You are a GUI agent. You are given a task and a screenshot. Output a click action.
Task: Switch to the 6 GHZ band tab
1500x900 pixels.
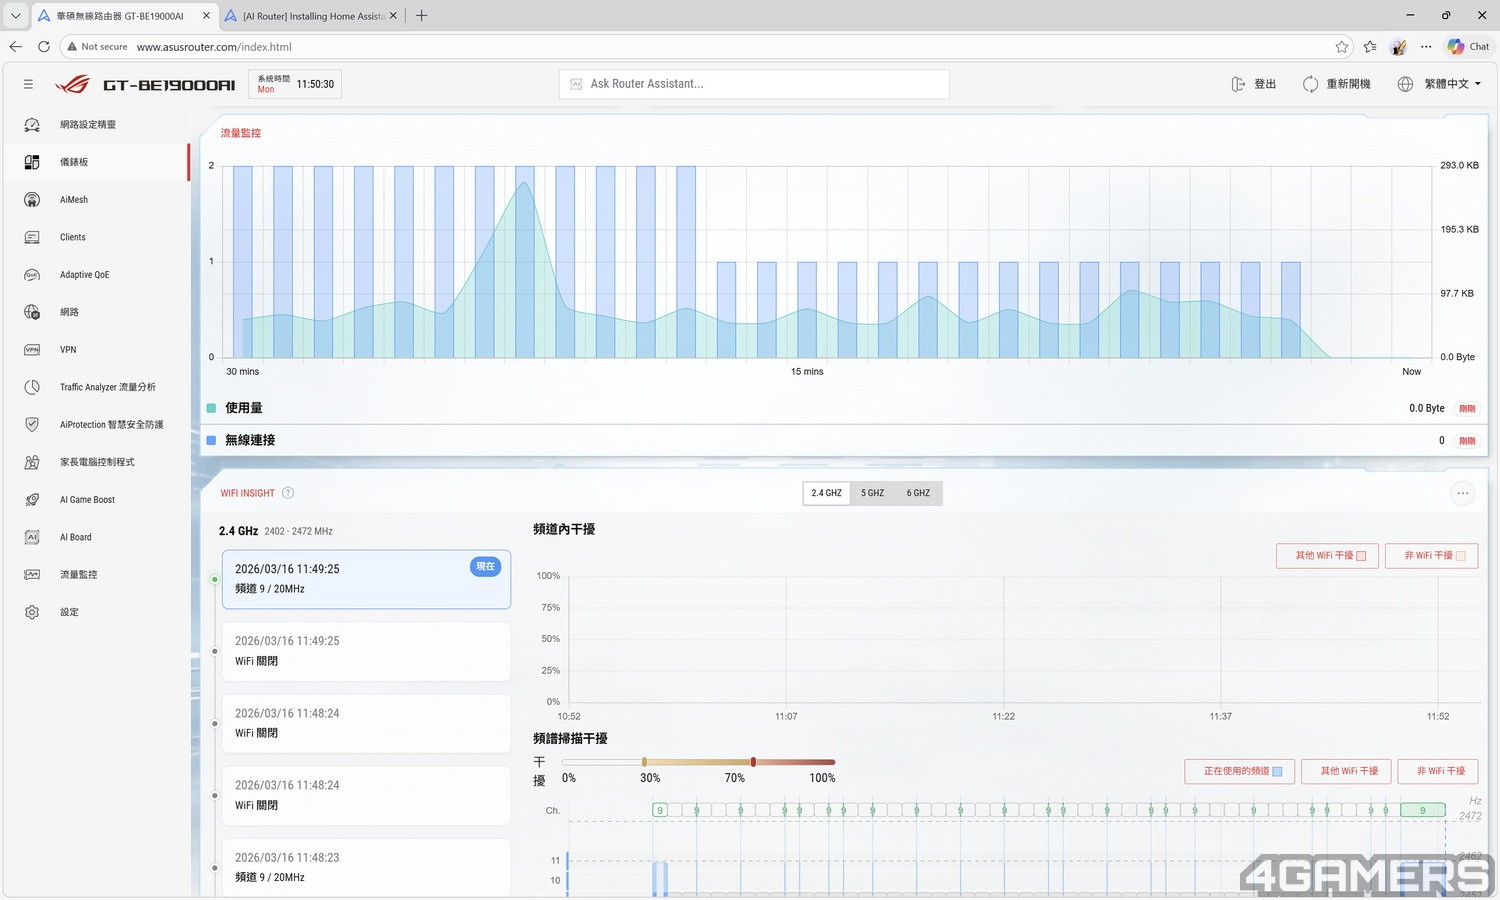(x=918, y=493)
